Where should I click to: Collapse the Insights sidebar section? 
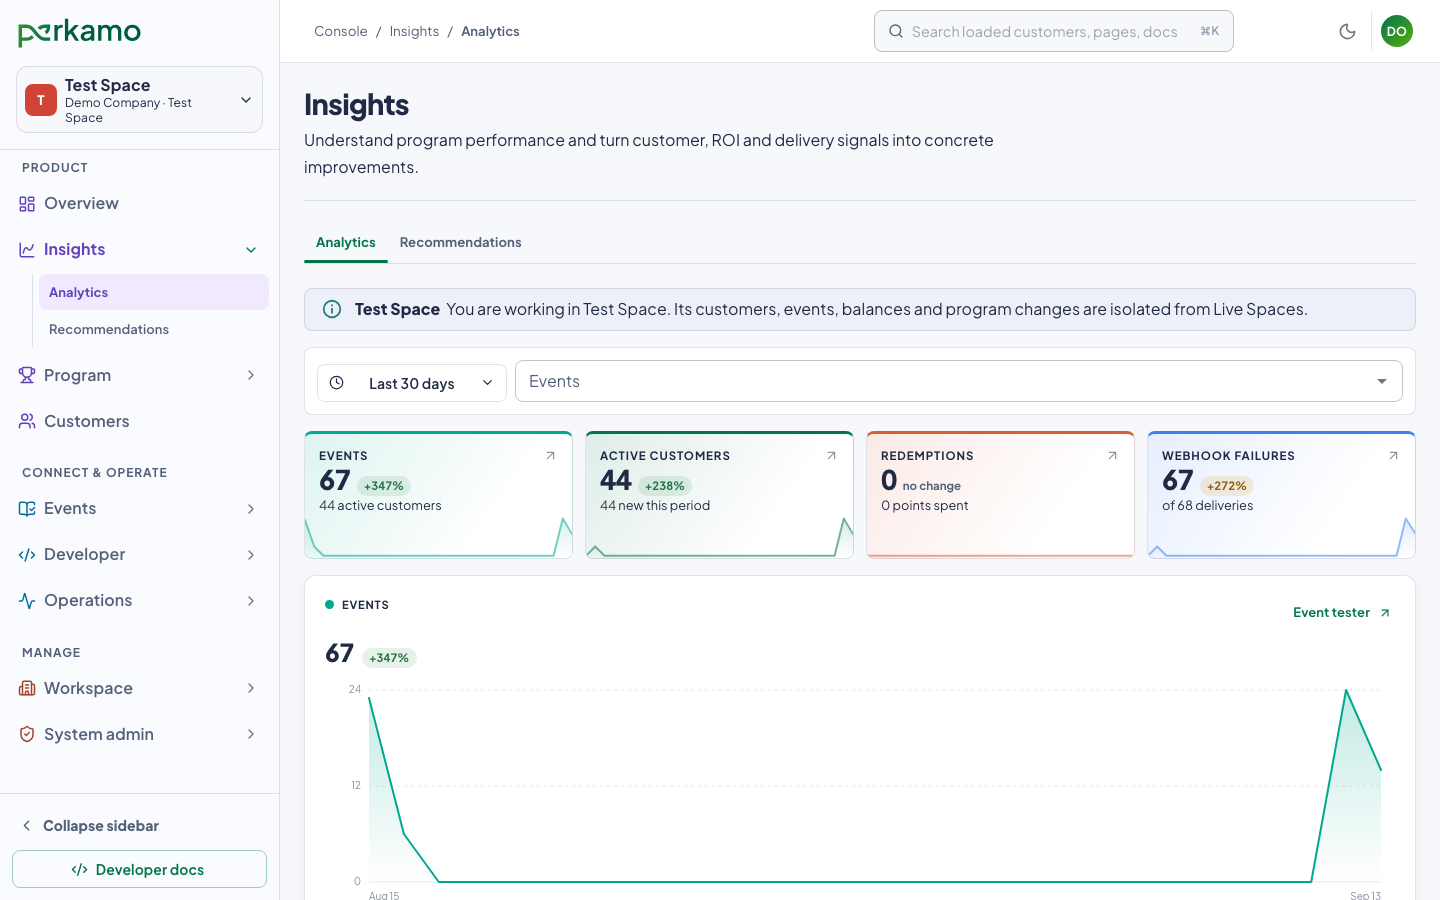(x=251, y=250)
